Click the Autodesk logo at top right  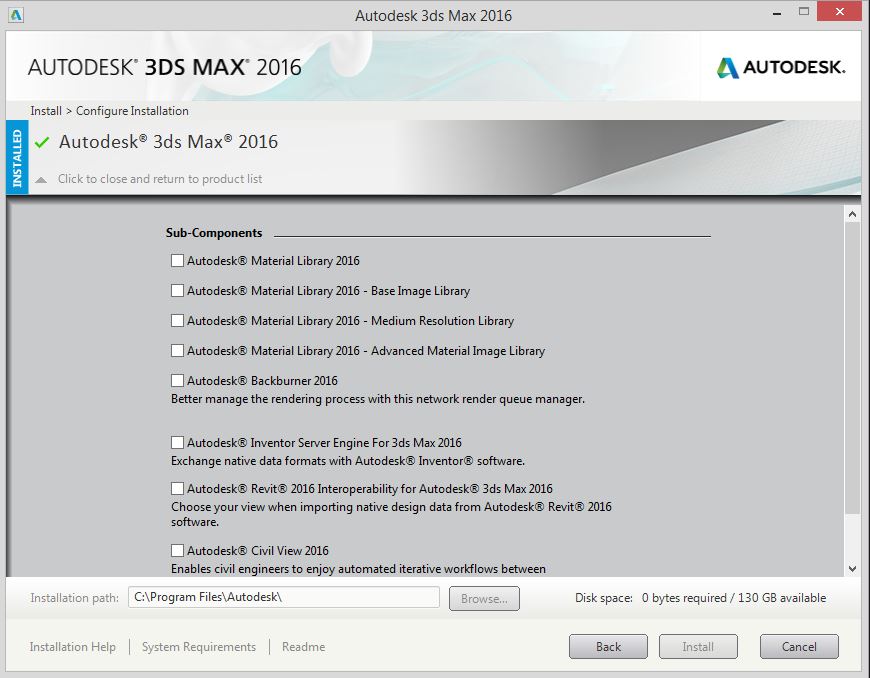(781, 68)
